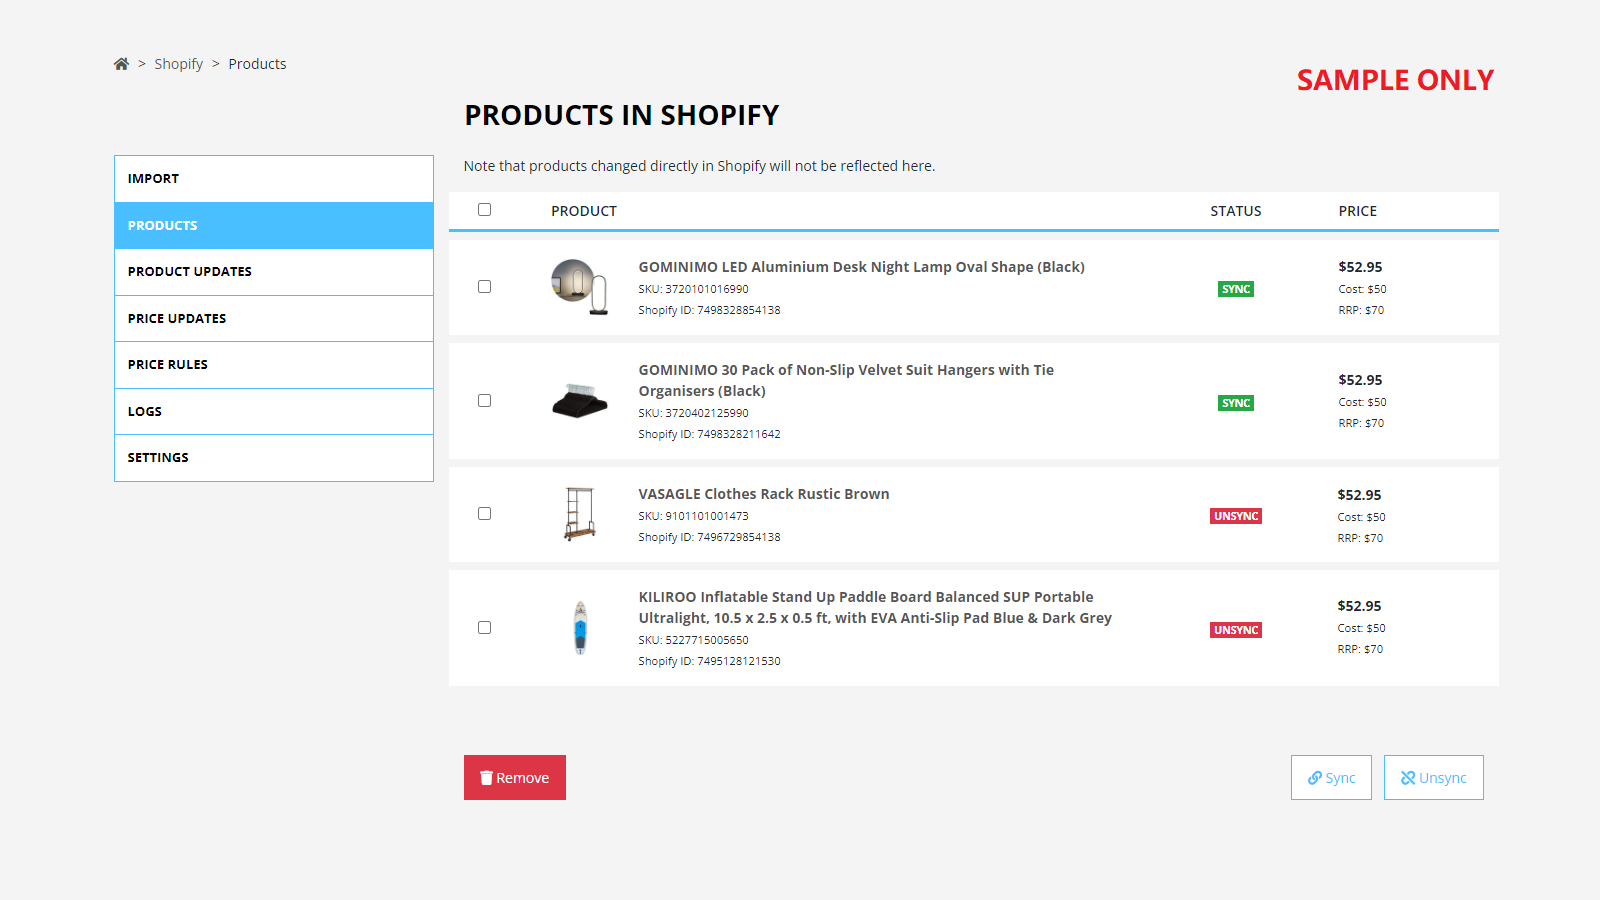Toggle the select-all checkbox in table header

(x=485, y=210)
